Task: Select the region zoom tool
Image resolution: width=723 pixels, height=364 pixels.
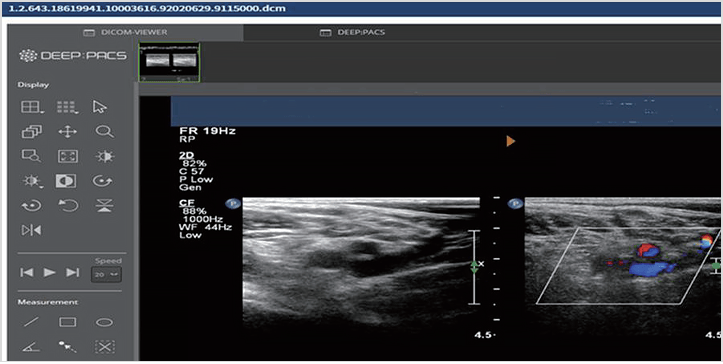Action: click(x=31, y=156)
